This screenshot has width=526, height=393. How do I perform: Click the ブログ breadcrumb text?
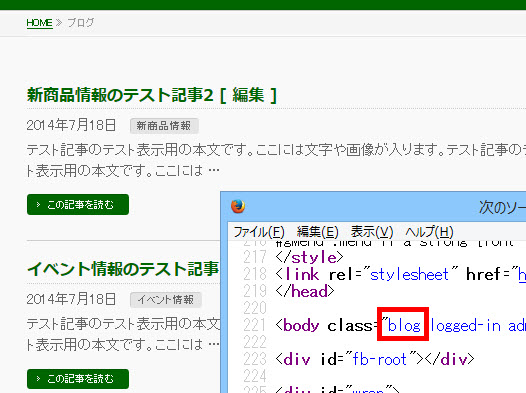[81, 23]
